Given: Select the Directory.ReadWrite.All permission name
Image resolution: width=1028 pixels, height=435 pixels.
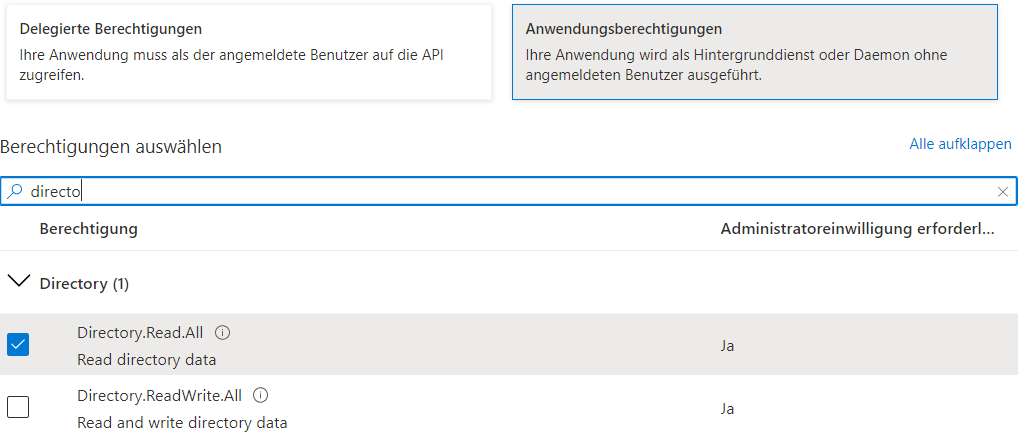Looking at the screenshot, I should [159, 396].
